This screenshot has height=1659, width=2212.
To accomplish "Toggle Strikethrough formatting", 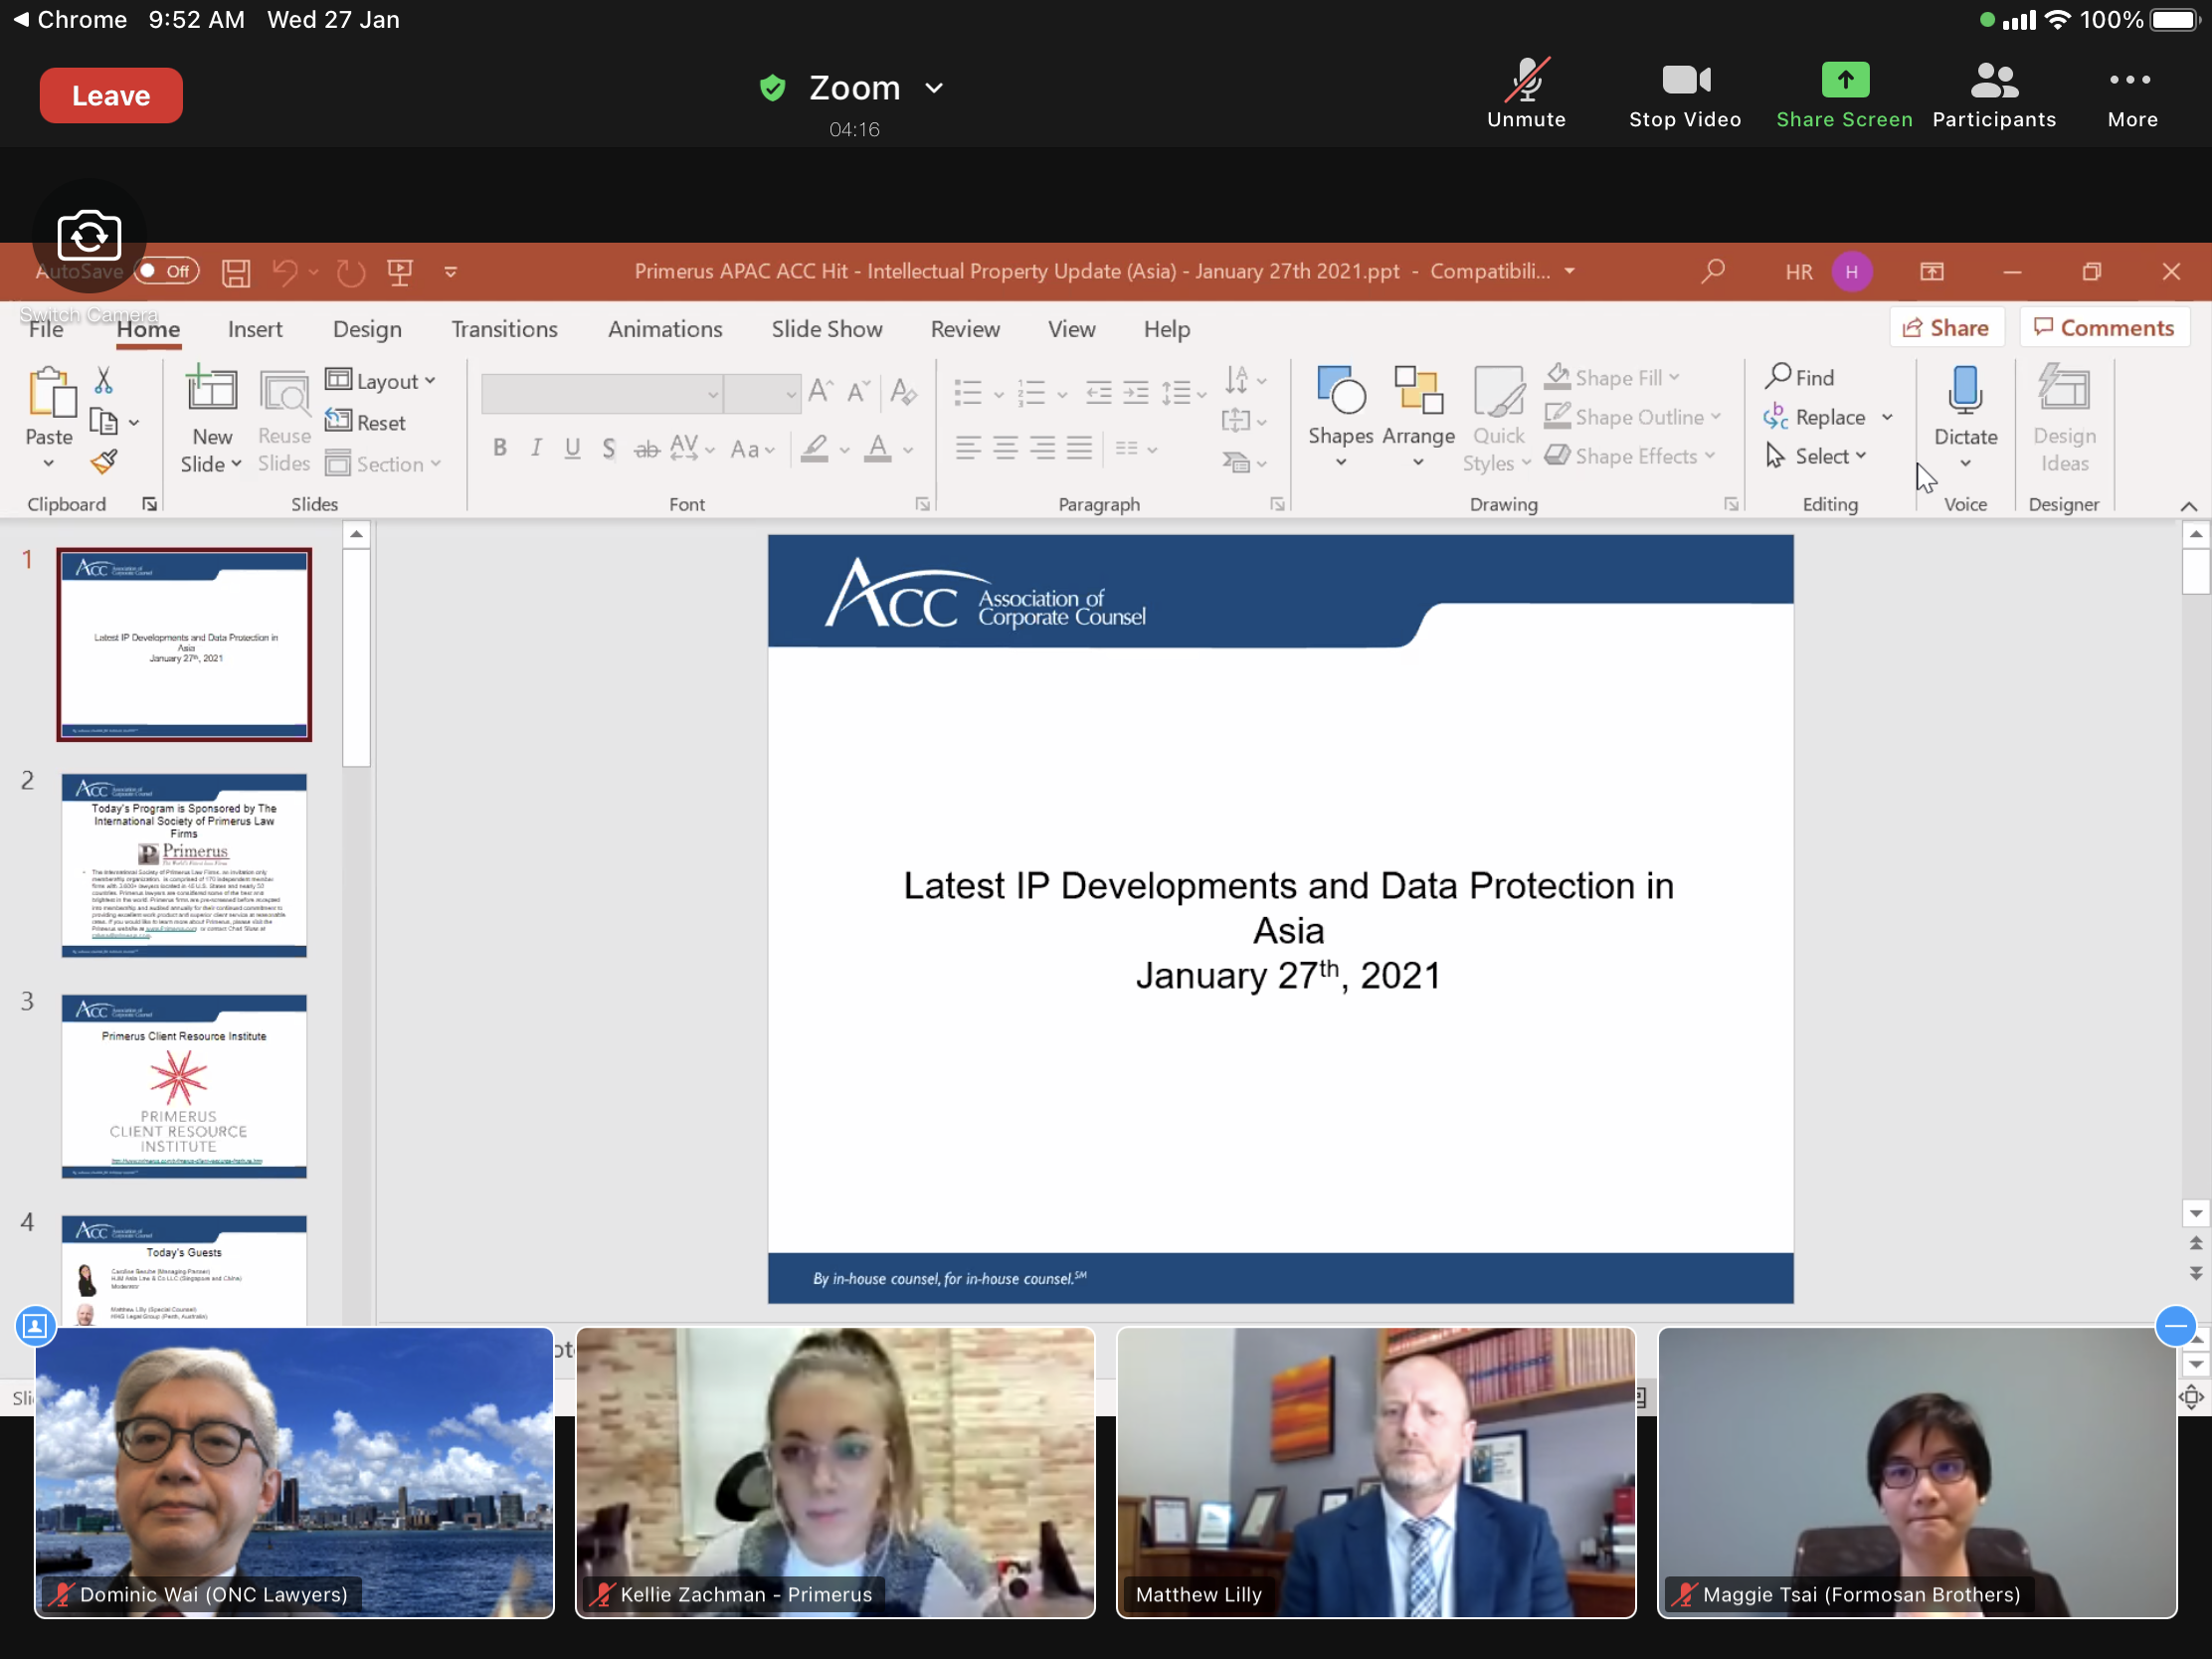I will [647, 449].
